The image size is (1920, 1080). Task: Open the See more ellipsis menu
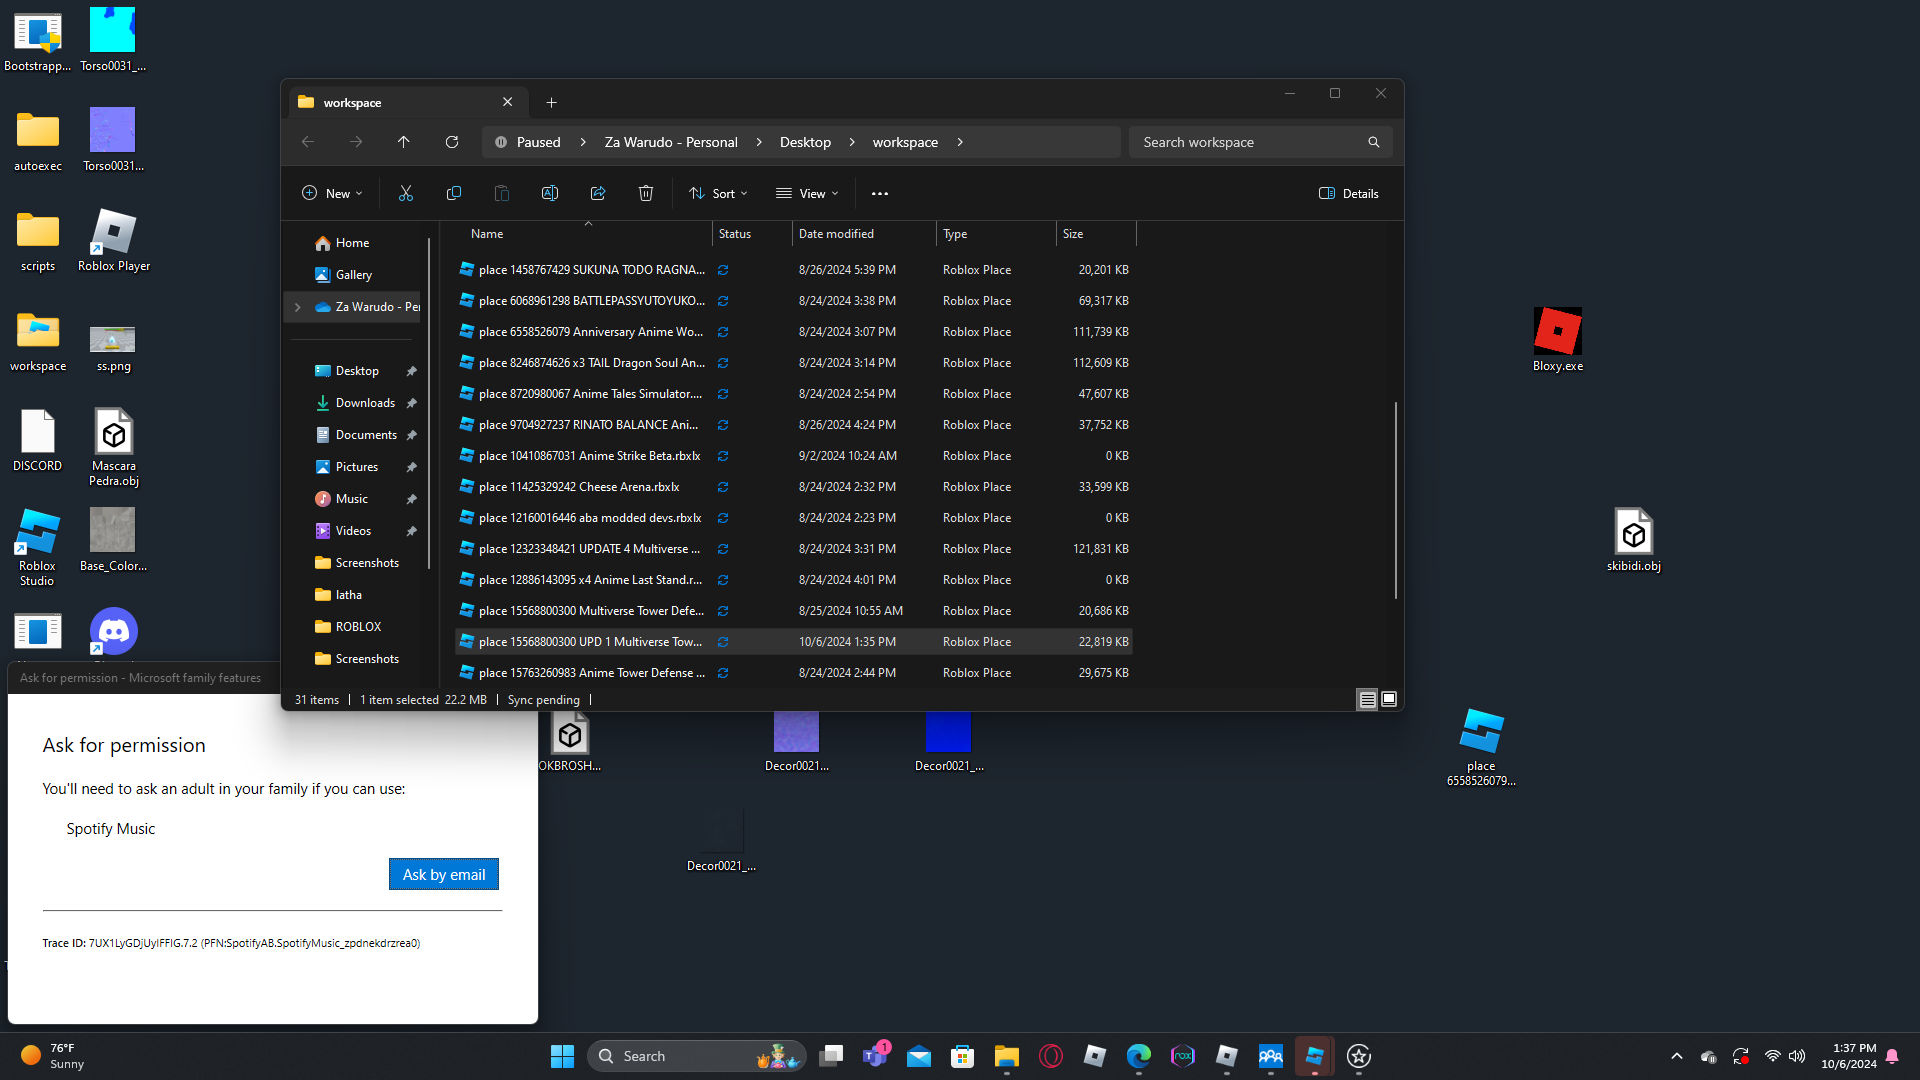[x=879, y=193]
